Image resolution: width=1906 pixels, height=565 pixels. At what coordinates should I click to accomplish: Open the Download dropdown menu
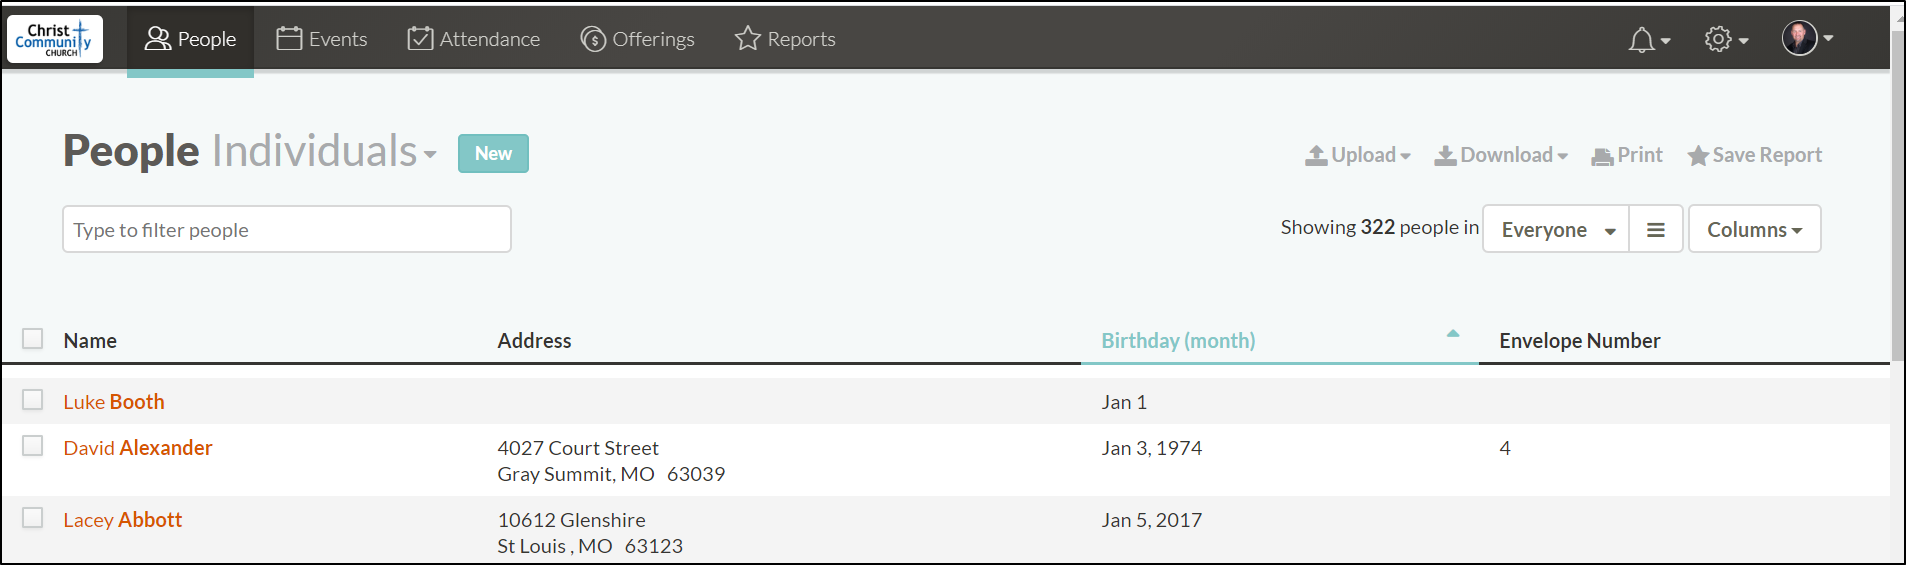click(x=1501, y=155)
